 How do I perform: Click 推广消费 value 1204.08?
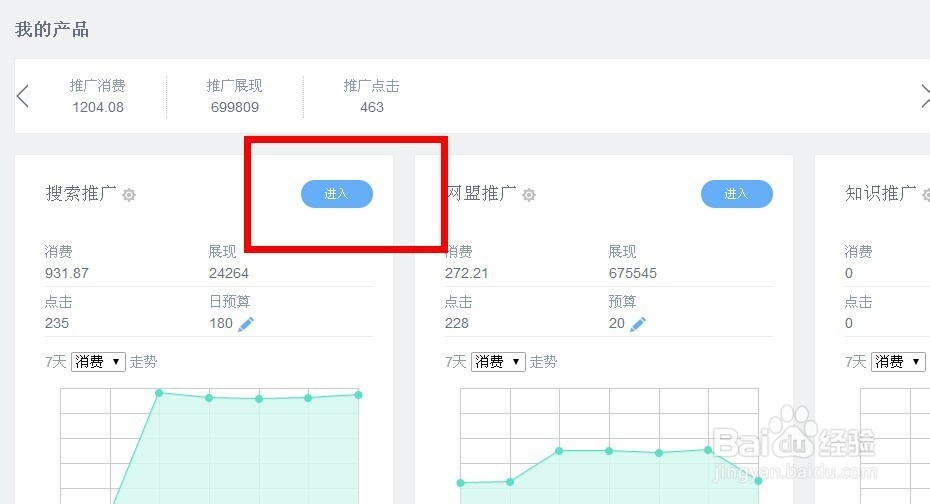coord(98,107)
